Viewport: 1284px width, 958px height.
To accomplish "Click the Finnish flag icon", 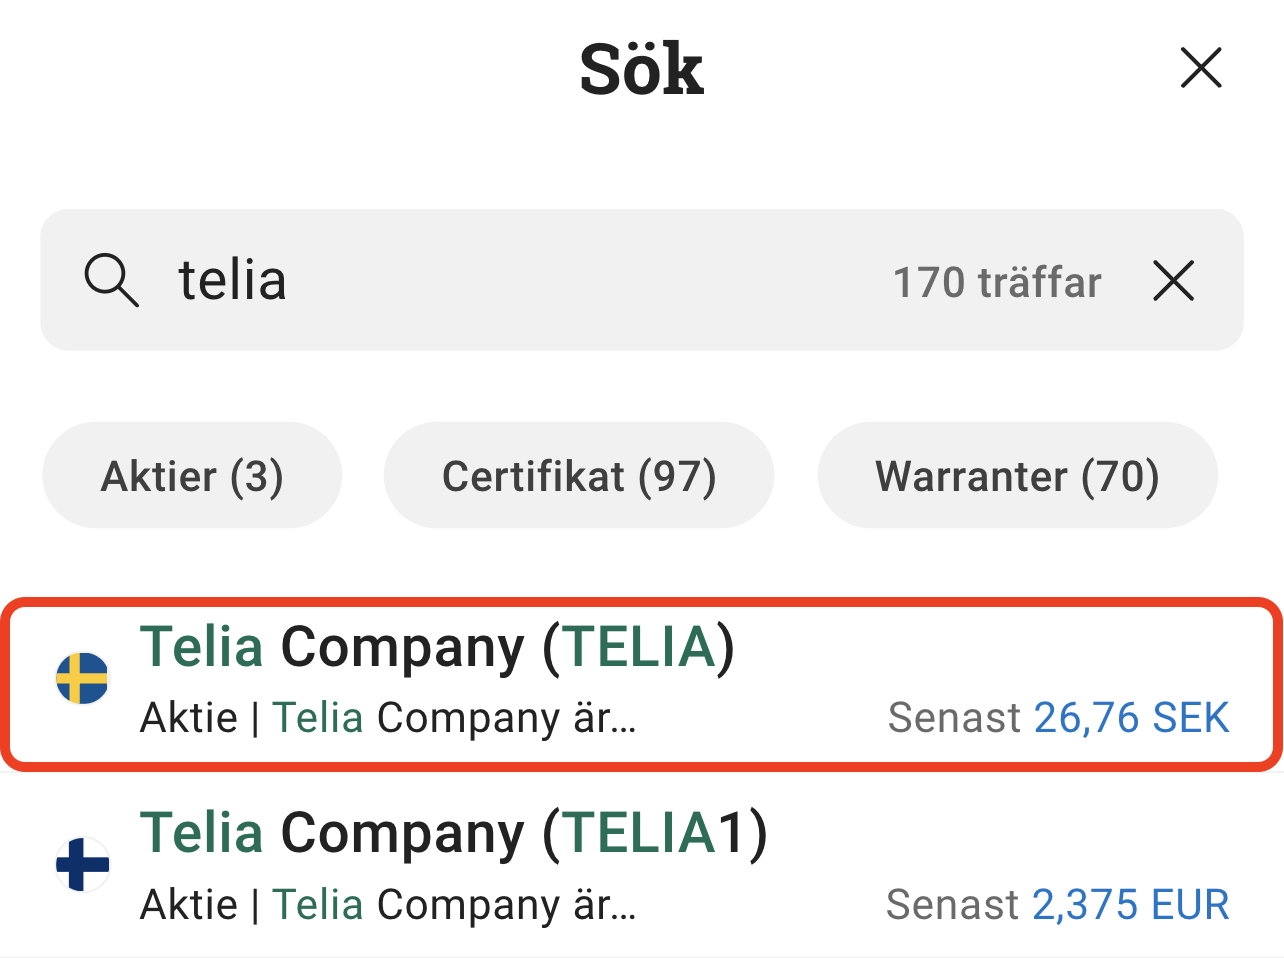I will 82,864.
